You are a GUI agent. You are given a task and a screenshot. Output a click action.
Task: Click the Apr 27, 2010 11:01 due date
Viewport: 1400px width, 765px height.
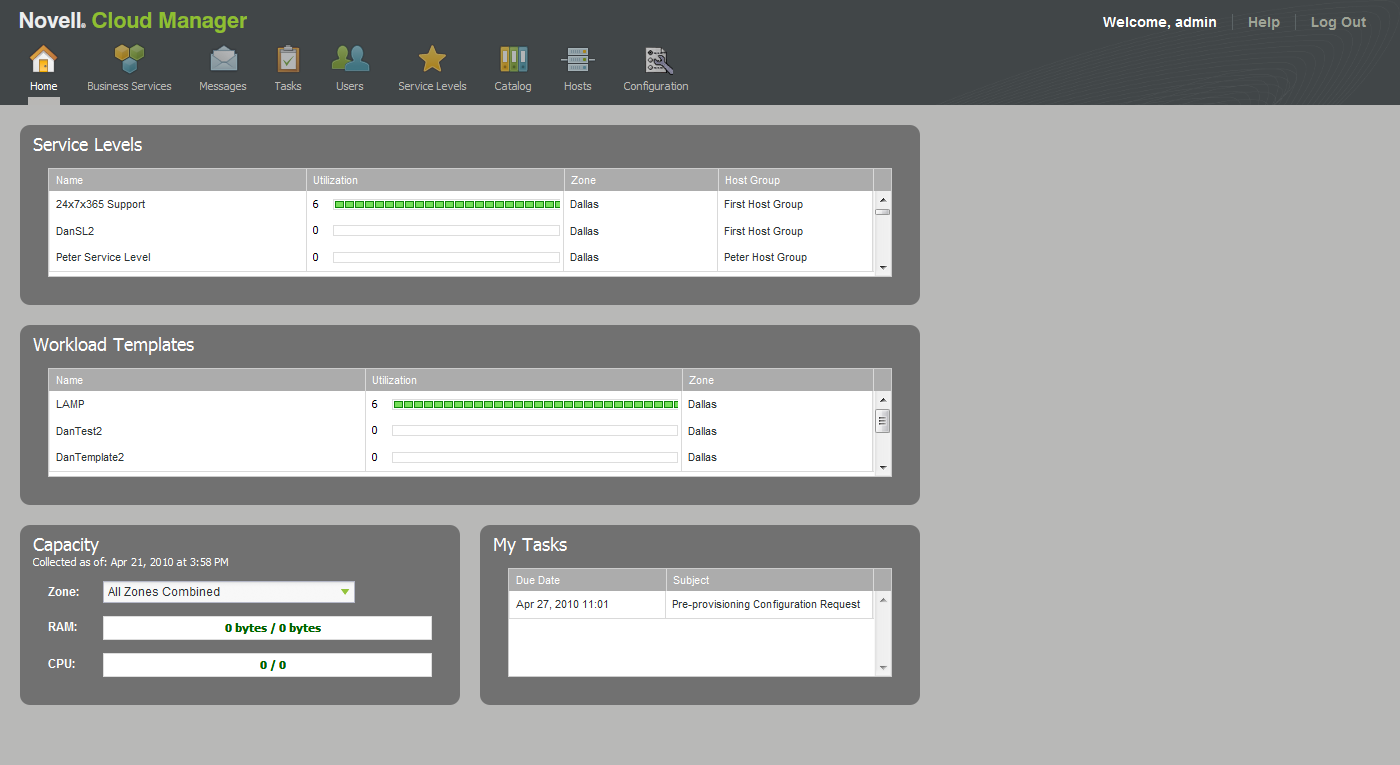(x=562, y=604)
